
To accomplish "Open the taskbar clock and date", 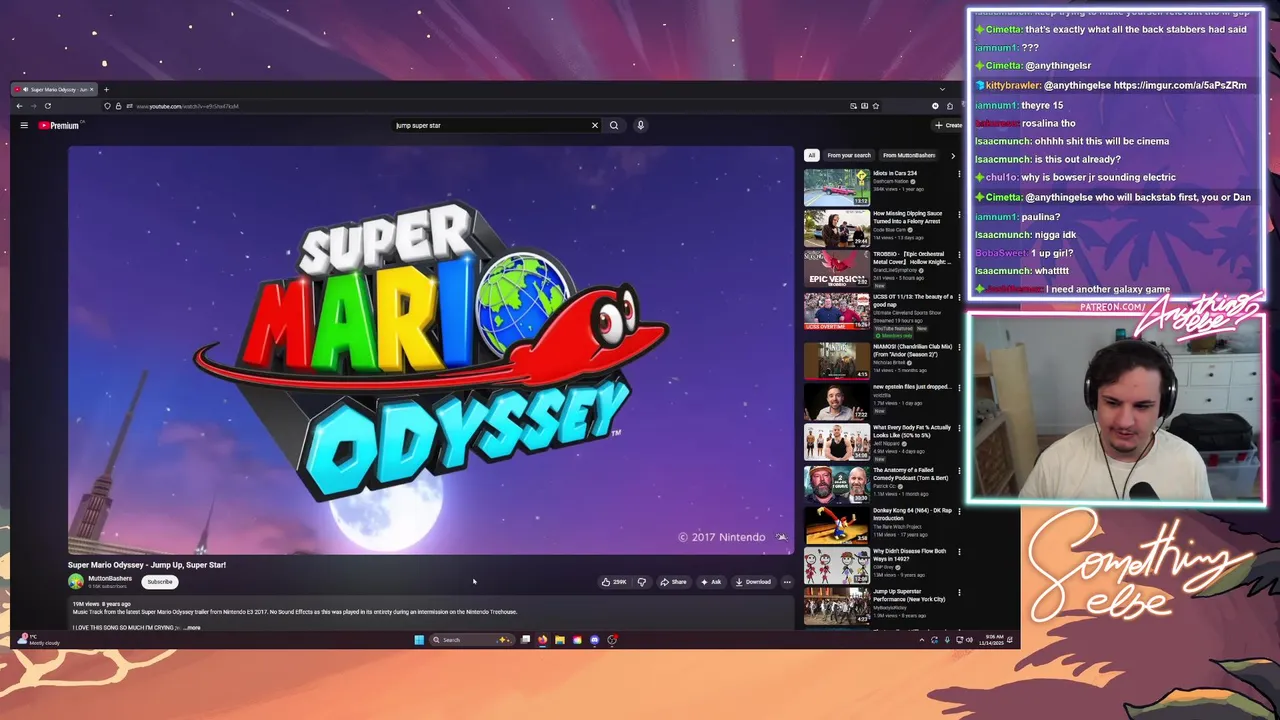I will (996, 640).
